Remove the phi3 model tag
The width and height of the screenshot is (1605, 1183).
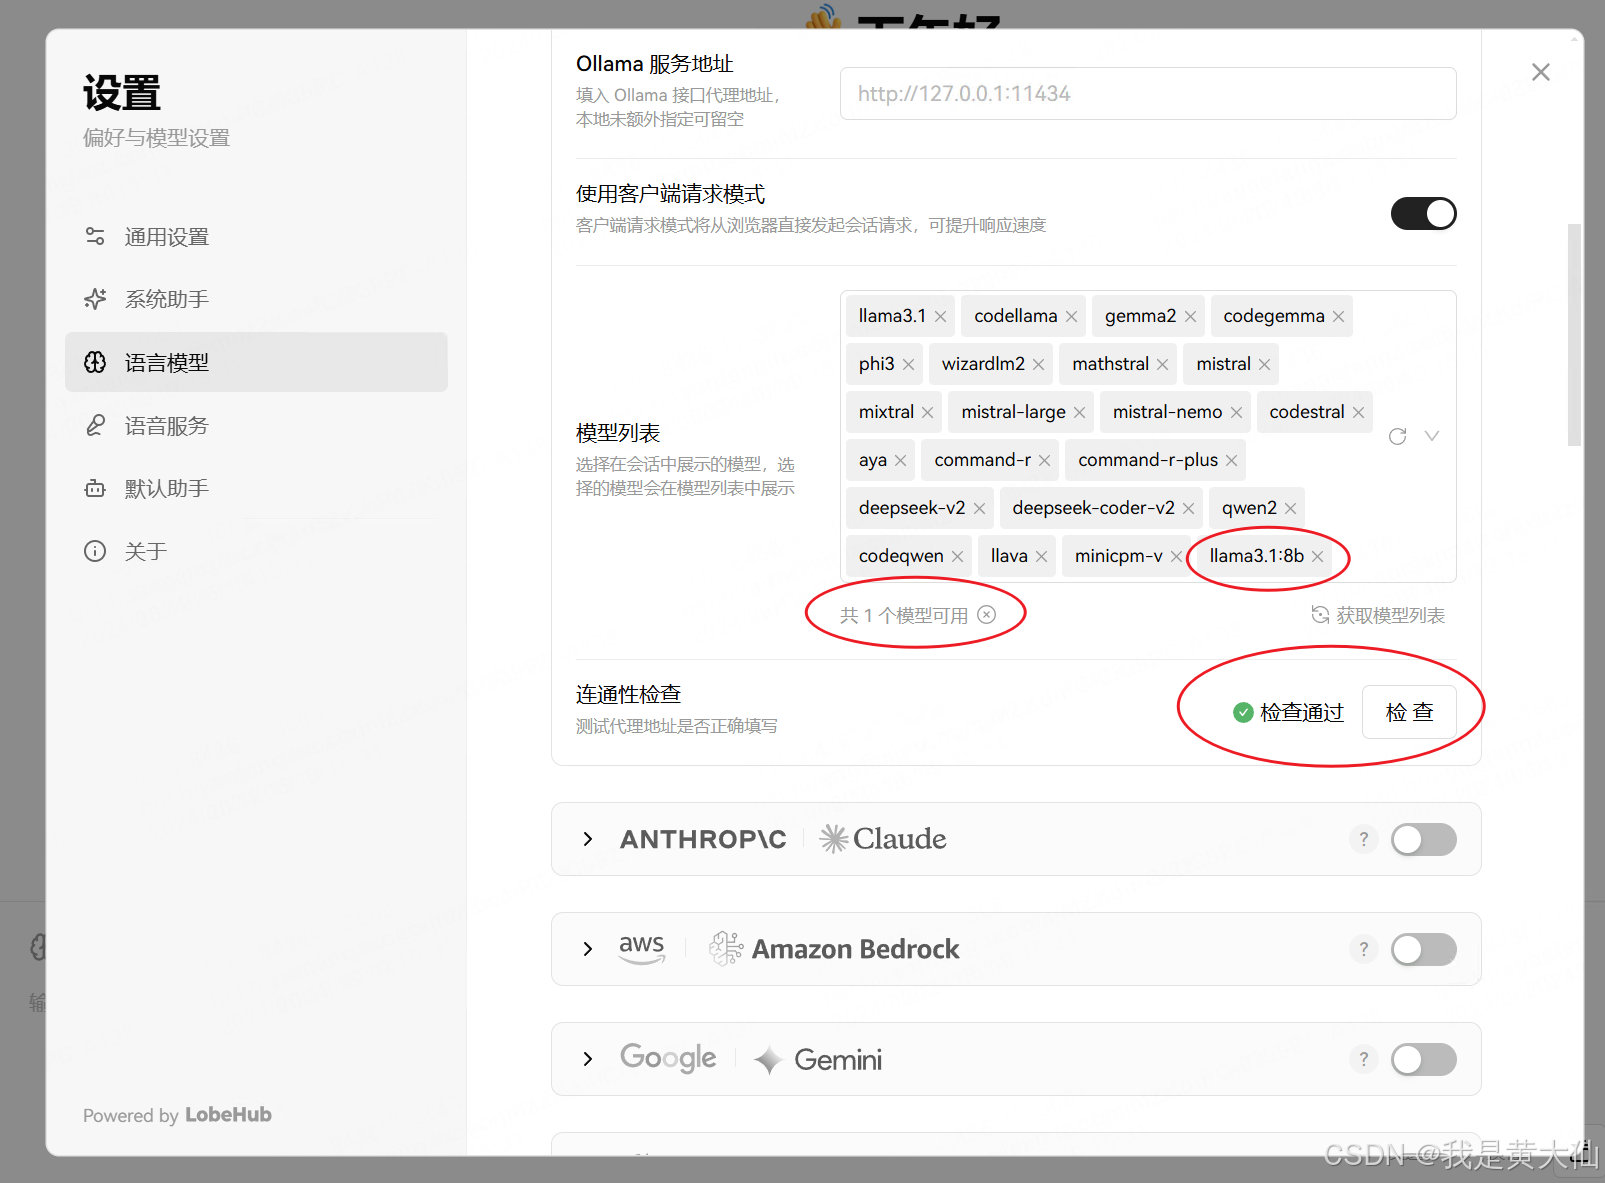pos(908,364)
